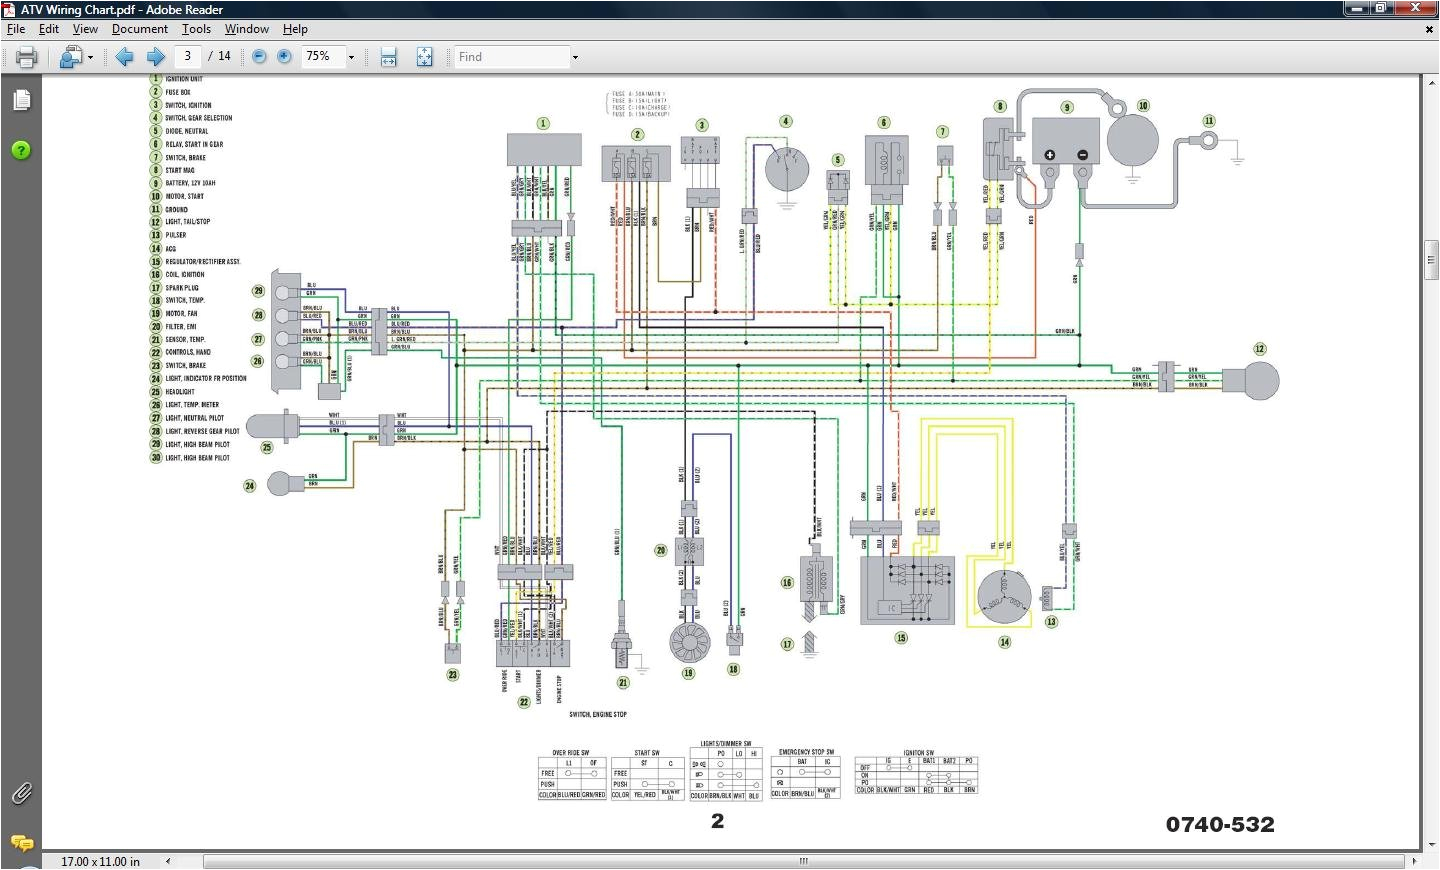
Task: Show the Attachments paperclip panel
Action: (21, 793)
